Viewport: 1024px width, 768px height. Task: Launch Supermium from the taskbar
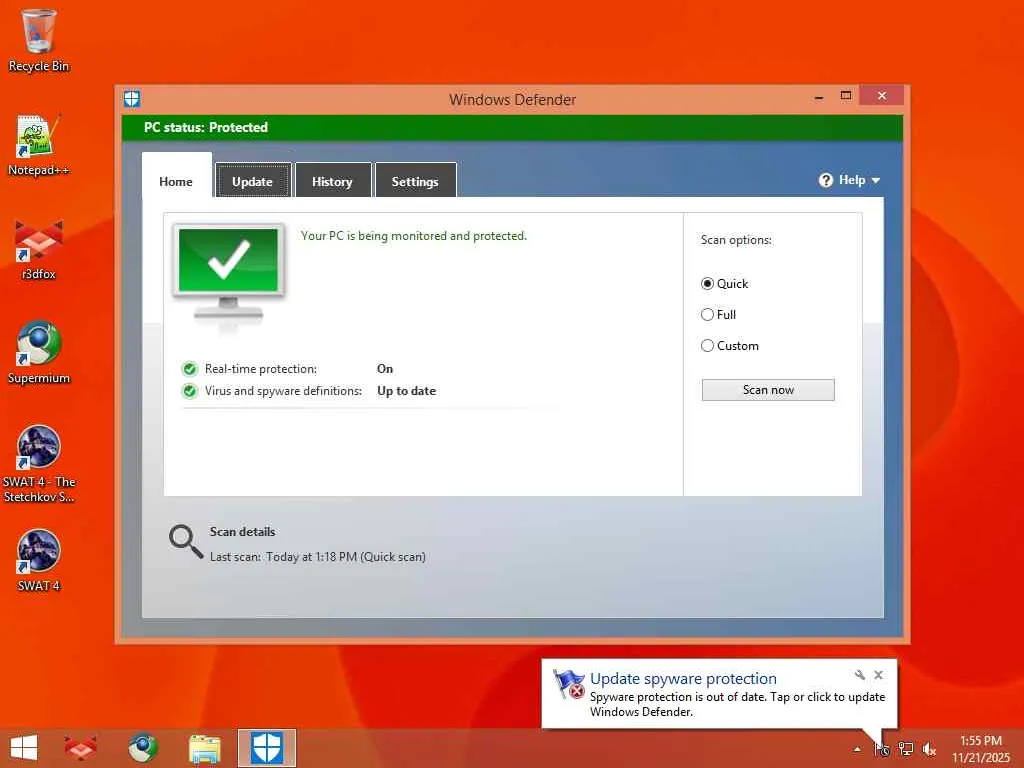142,748
